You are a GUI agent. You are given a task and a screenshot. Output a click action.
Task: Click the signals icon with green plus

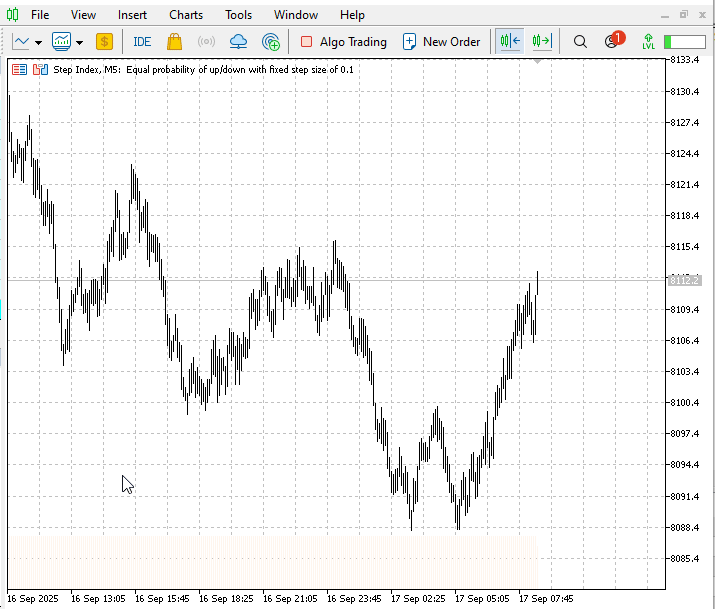click(x=270, y=42)
